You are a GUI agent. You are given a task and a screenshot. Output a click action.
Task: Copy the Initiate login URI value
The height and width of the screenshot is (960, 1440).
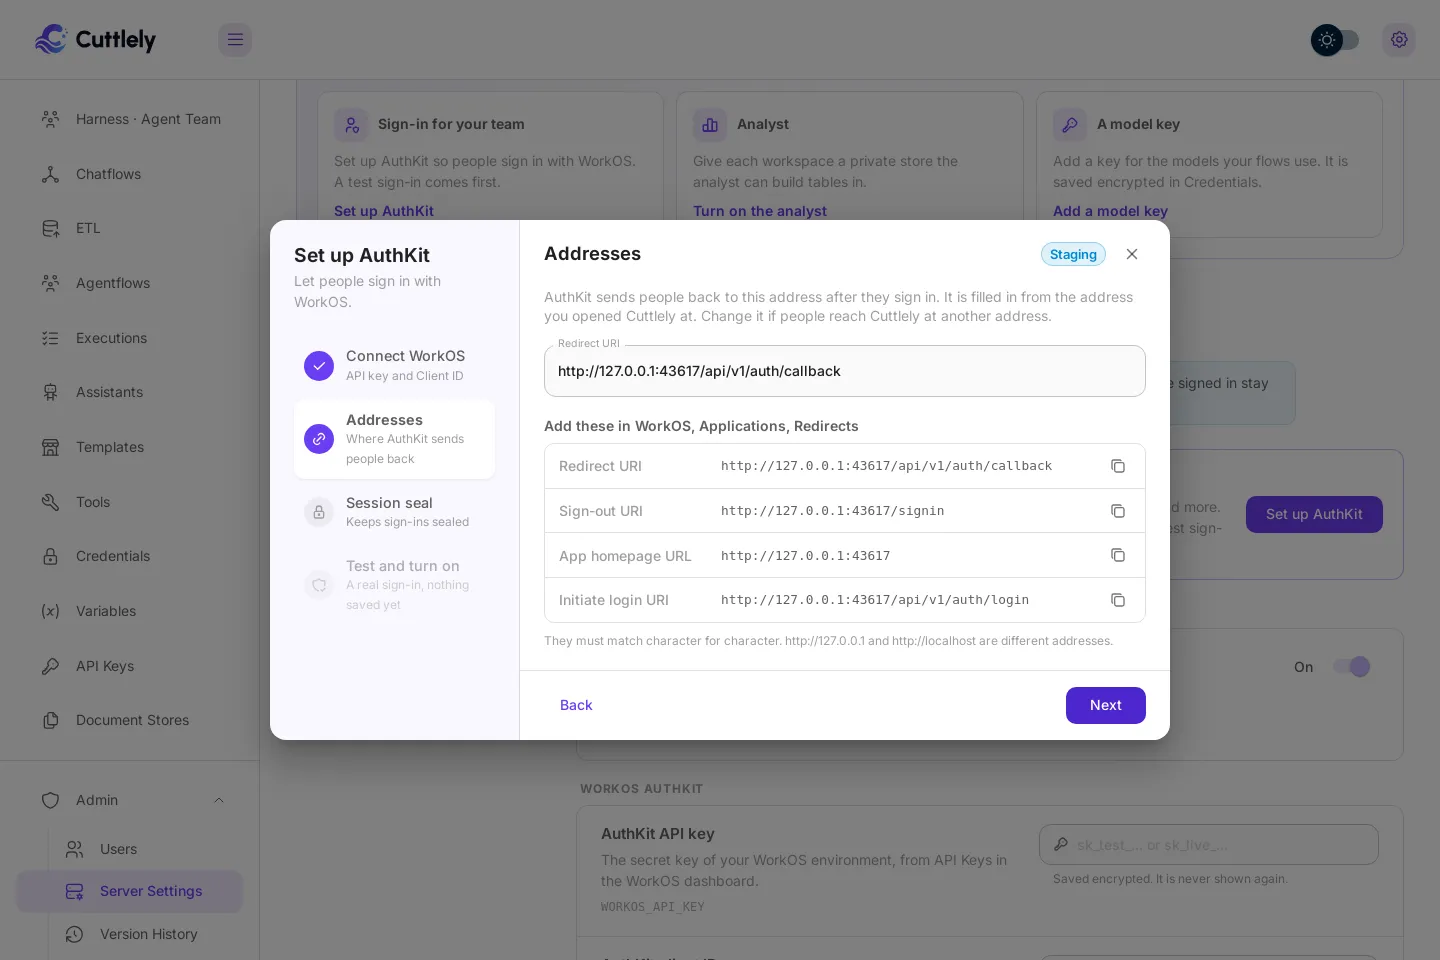tap(1118, 600)
